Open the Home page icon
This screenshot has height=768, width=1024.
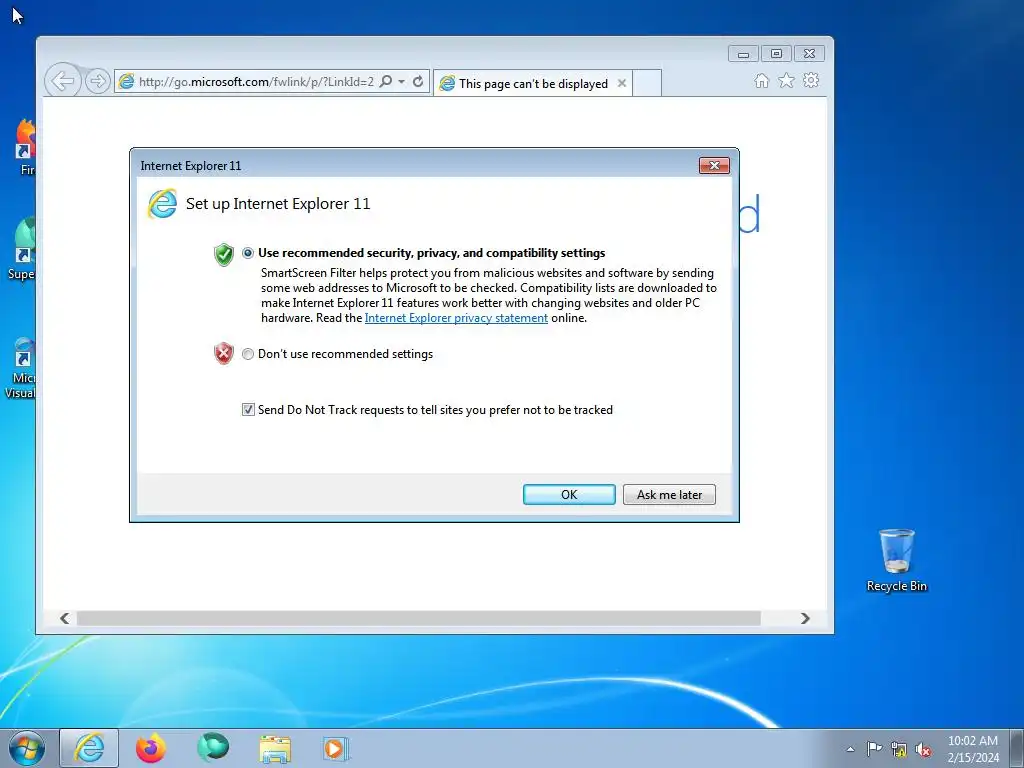click(761, 80)
